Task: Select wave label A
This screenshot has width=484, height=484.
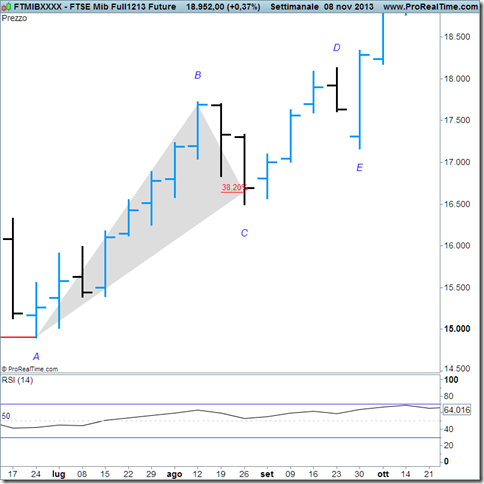Action: 36,357
